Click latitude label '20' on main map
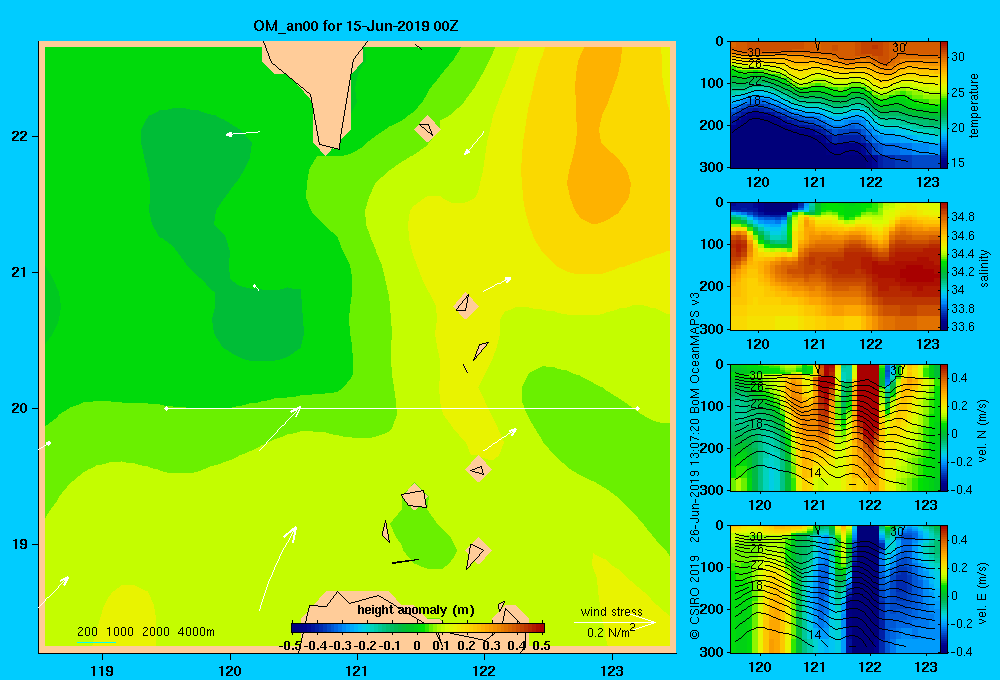This screenshot has width=1000, height=680. [x=20, y=408]
